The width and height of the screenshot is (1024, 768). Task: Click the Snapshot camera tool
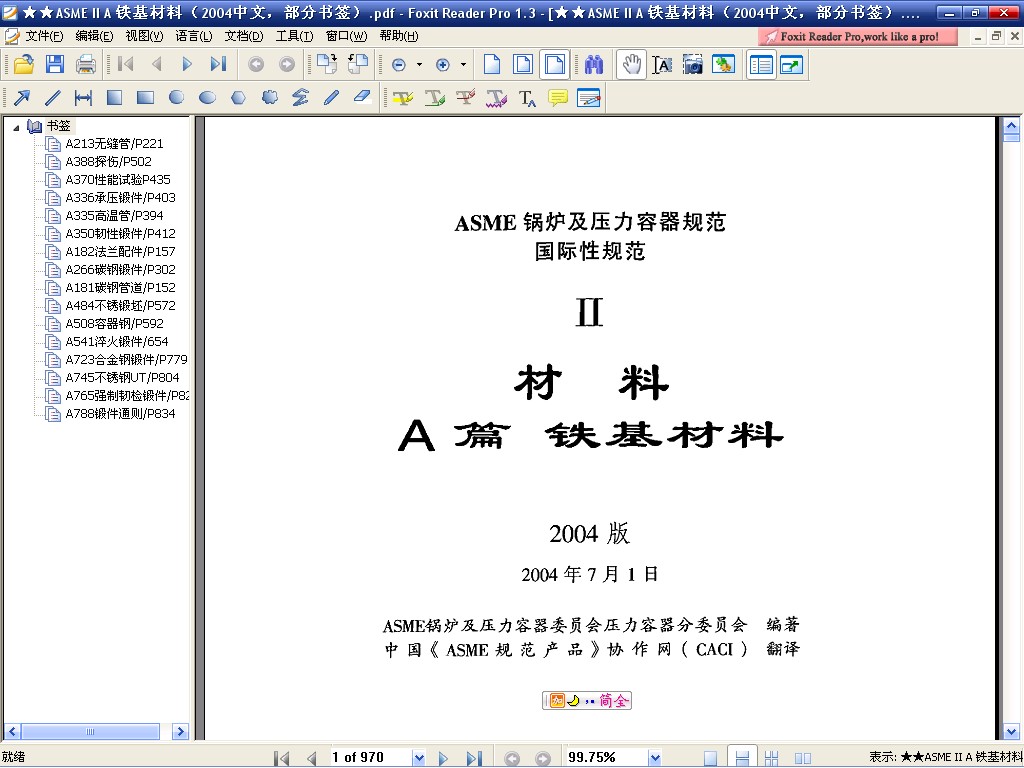tap(692, 64)
